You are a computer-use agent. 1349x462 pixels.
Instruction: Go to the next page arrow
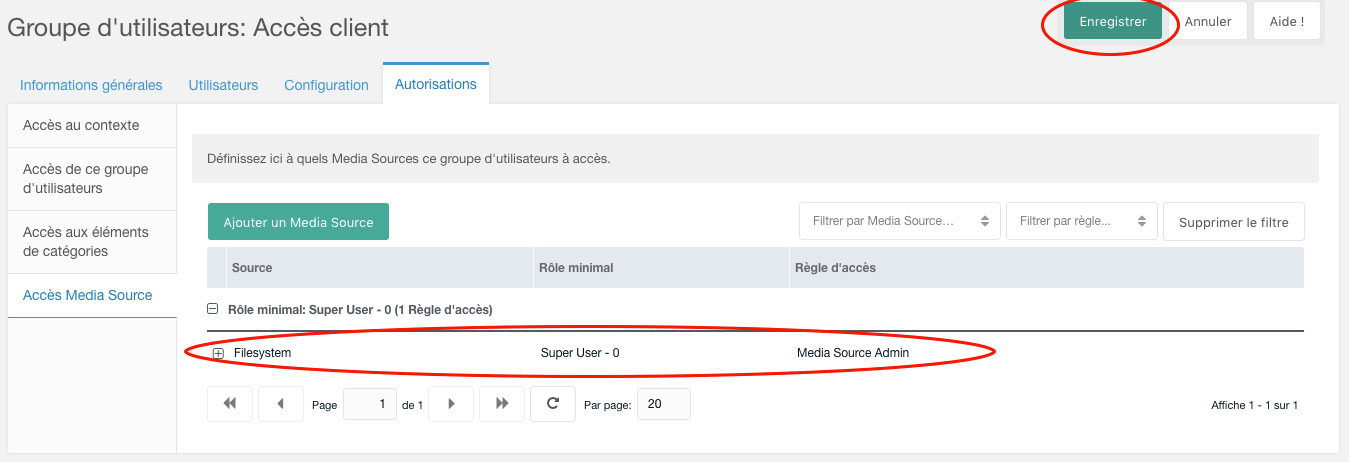click(451, 404)
